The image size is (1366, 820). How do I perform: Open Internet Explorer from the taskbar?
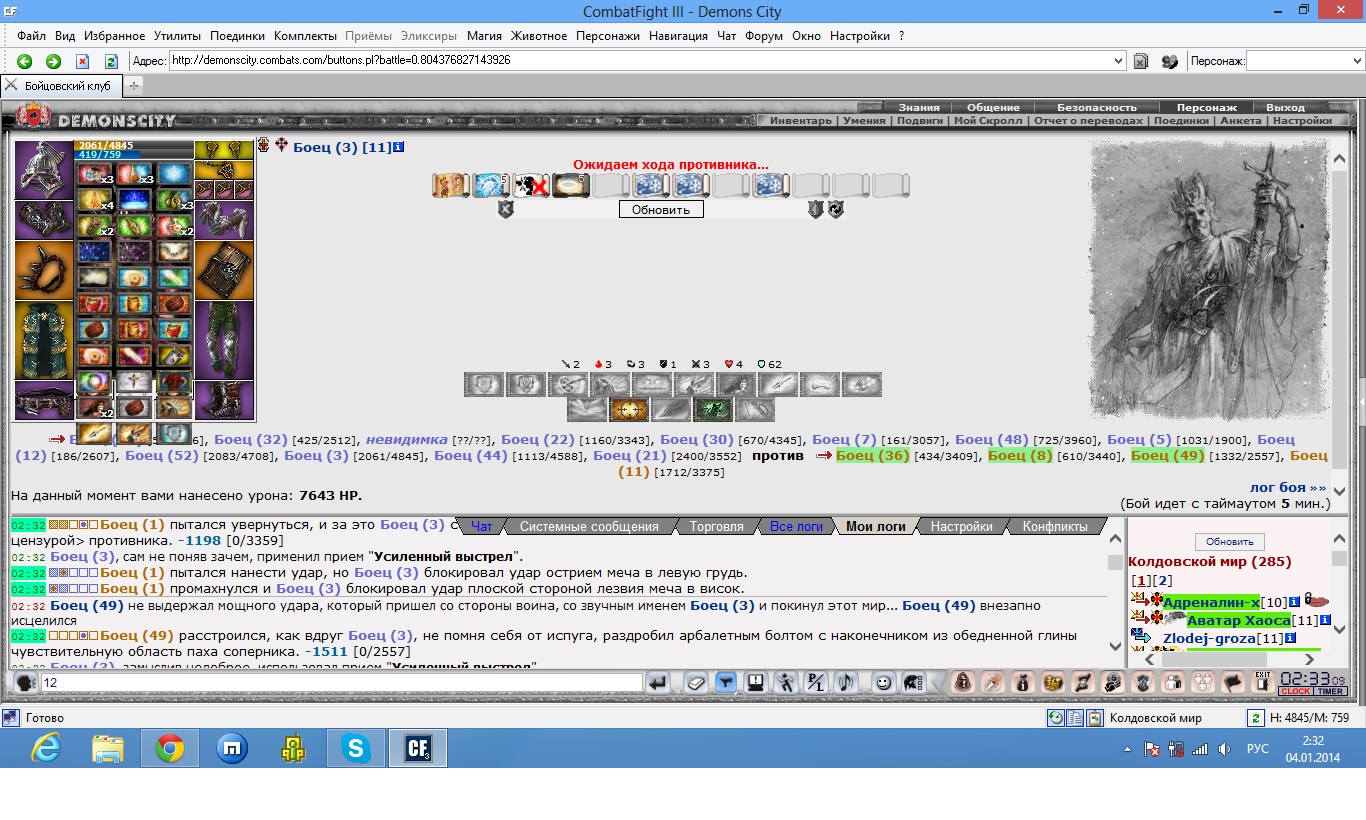pyautogui.click(x=46, y=748)
